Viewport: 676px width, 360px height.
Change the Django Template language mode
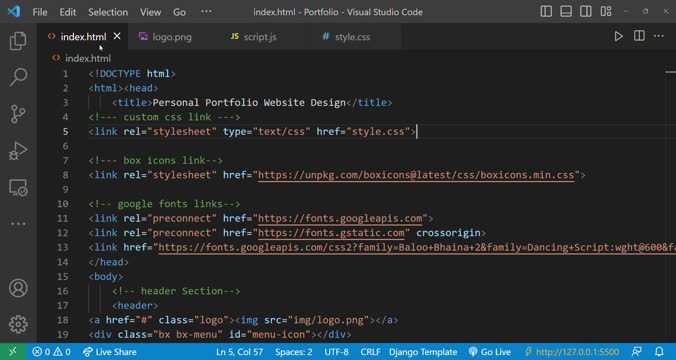(x=423, y=352)
